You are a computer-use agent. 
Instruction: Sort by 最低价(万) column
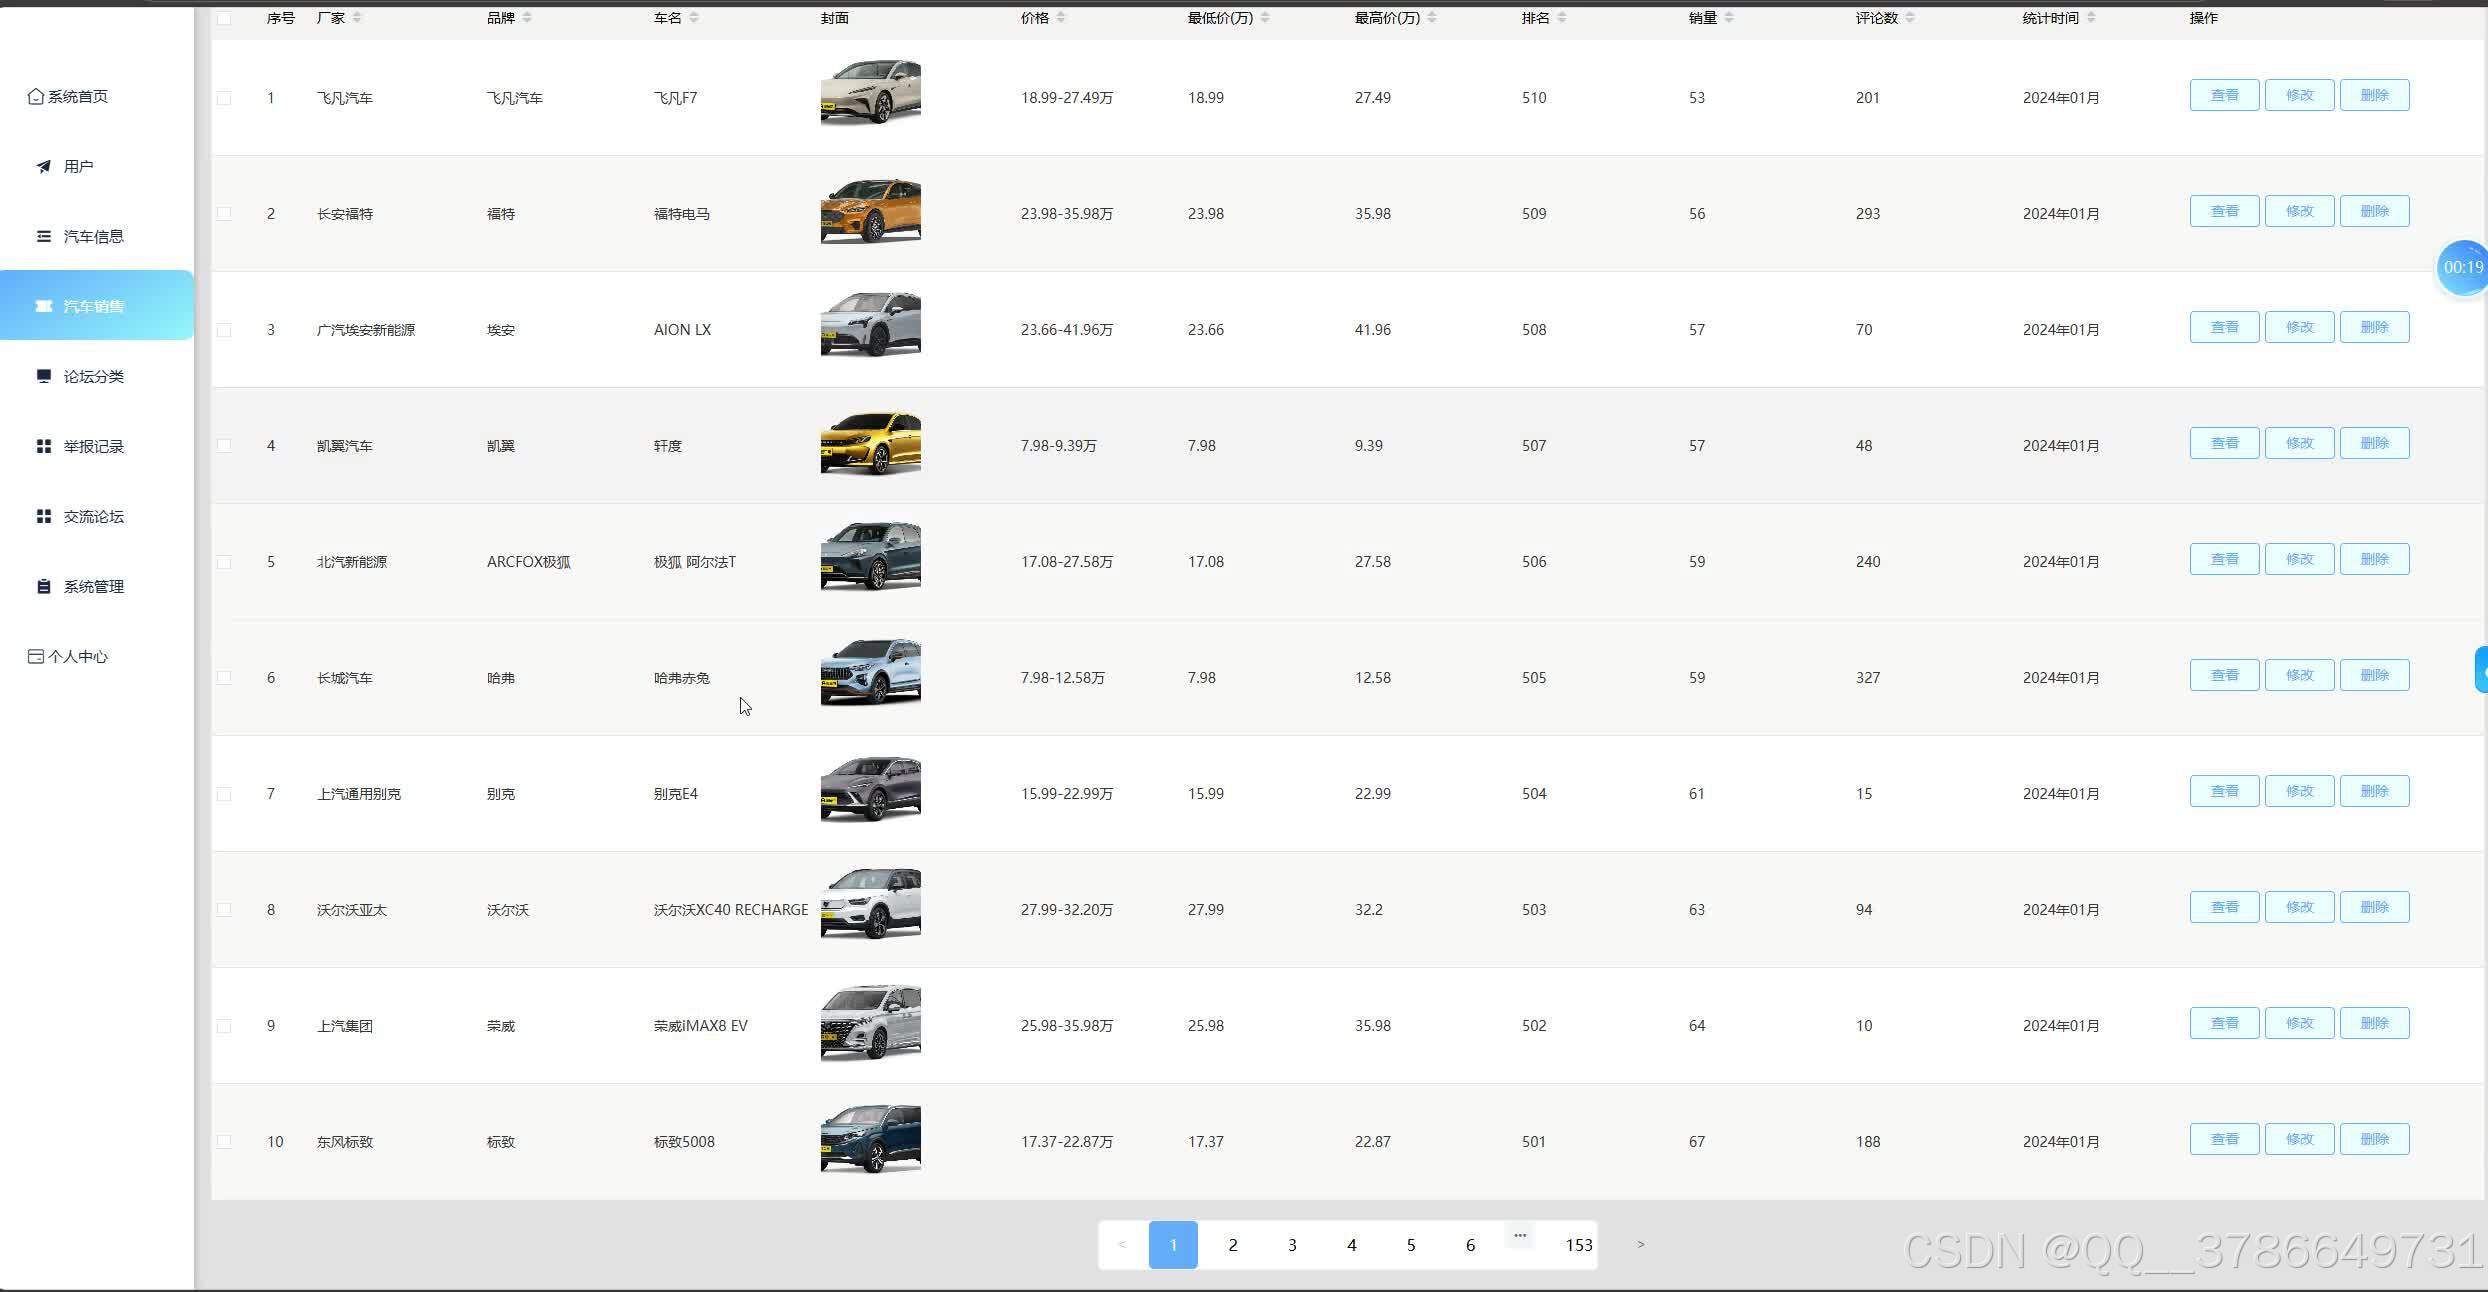[x=1265, y=18]
